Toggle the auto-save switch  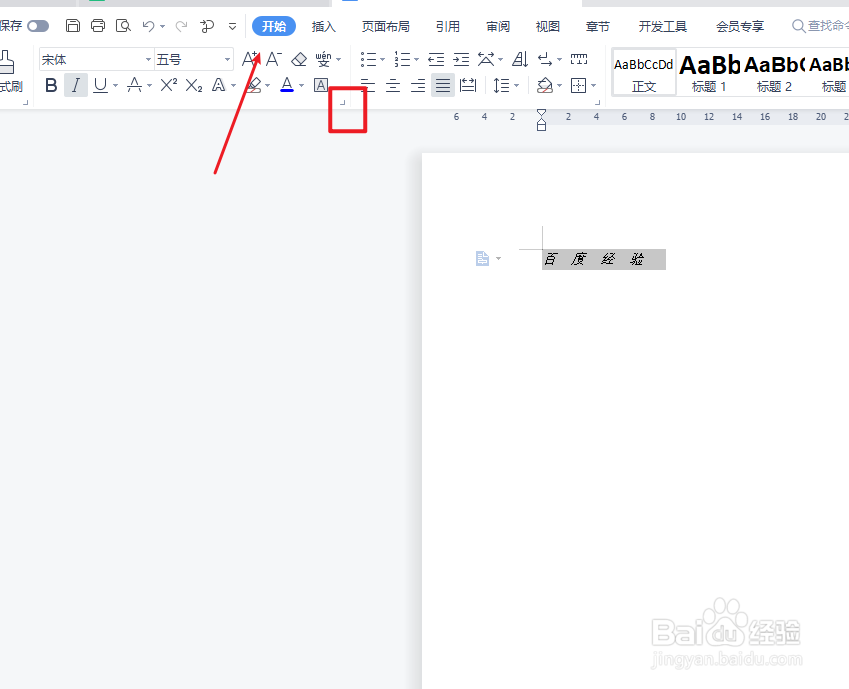tap(38, 26)
